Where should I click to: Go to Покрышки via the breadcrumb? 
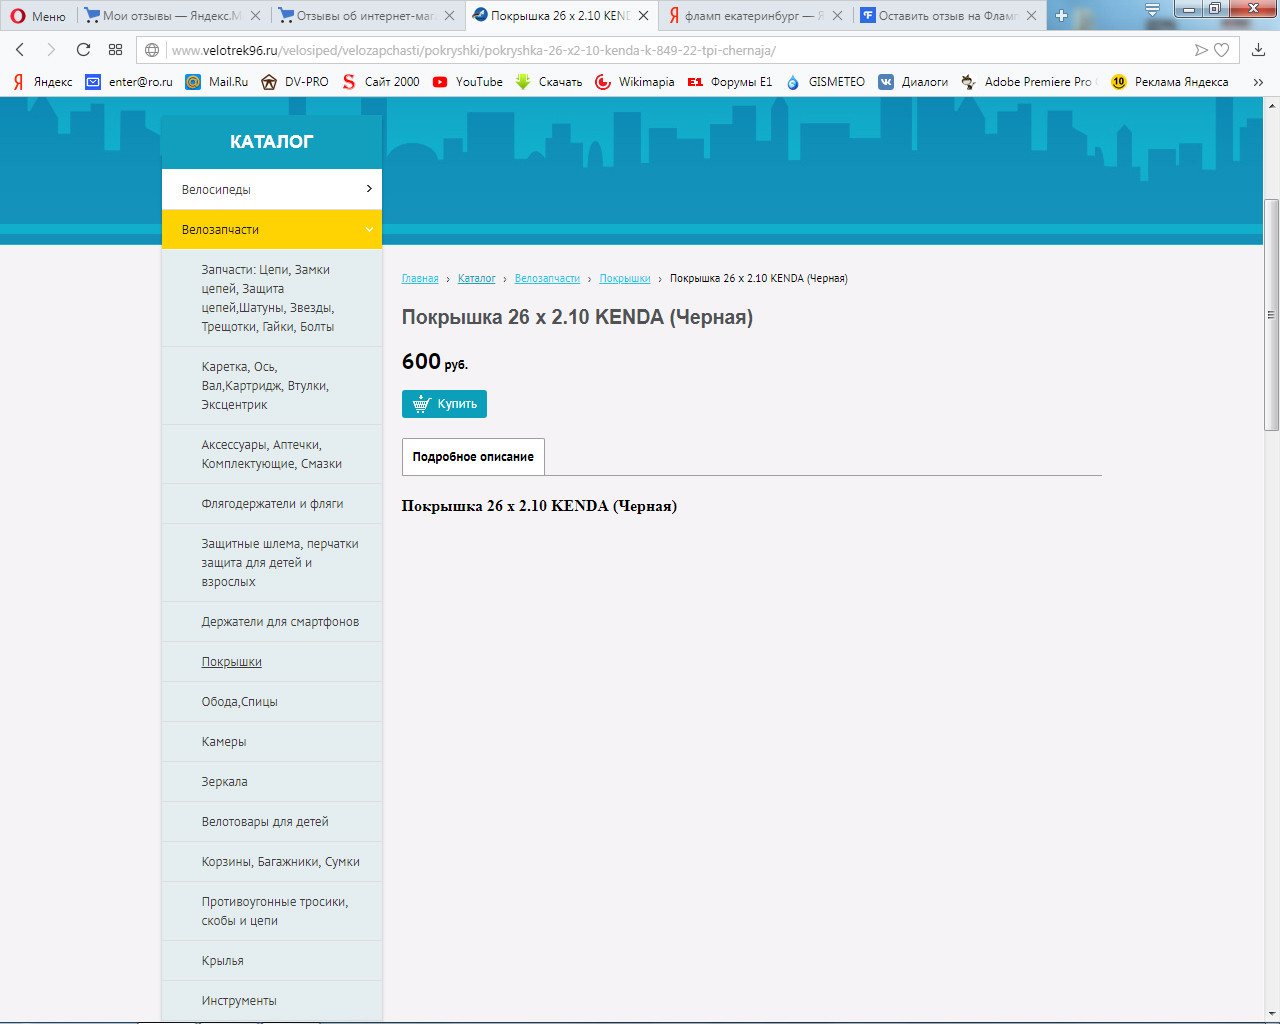[x=625, y=279]
